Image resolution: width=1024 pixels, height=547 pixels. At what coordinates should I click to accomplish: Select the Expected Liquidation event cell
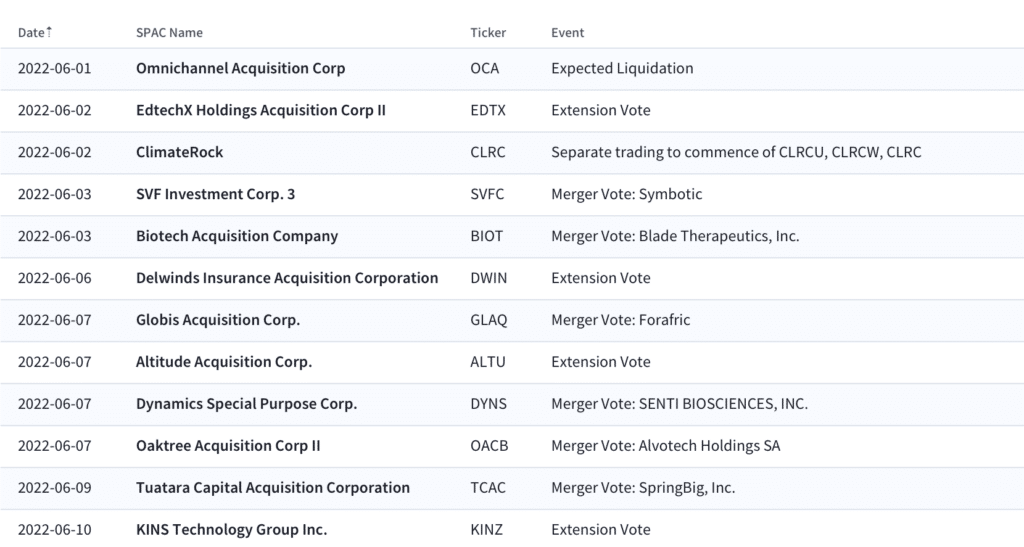(x=622, y=69)
